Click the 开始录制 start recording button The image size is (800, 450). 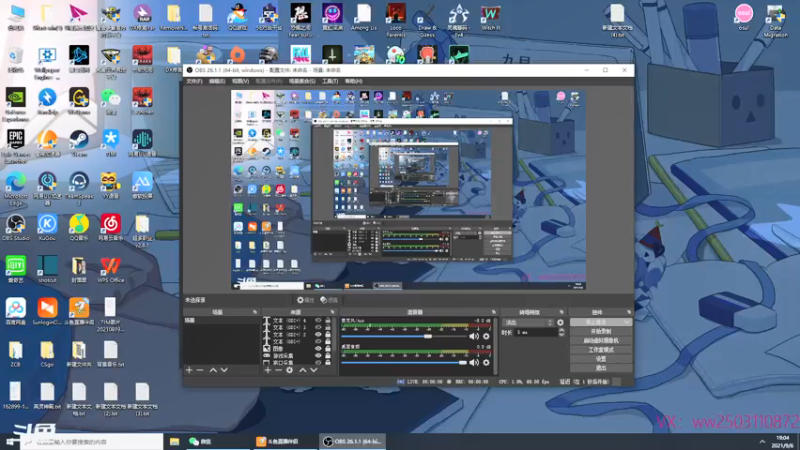[x=601, y=332]
